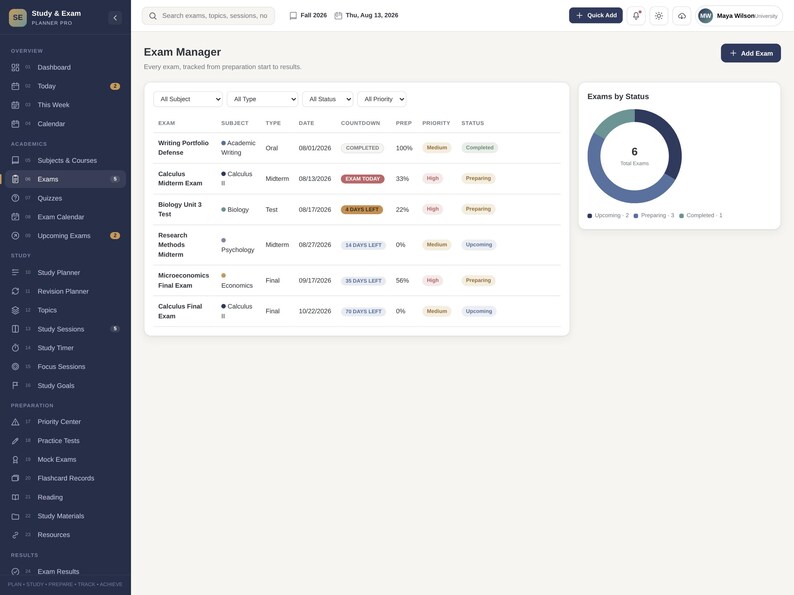
Task: Open notifications bell icon
Action: (x=636, y=16)
